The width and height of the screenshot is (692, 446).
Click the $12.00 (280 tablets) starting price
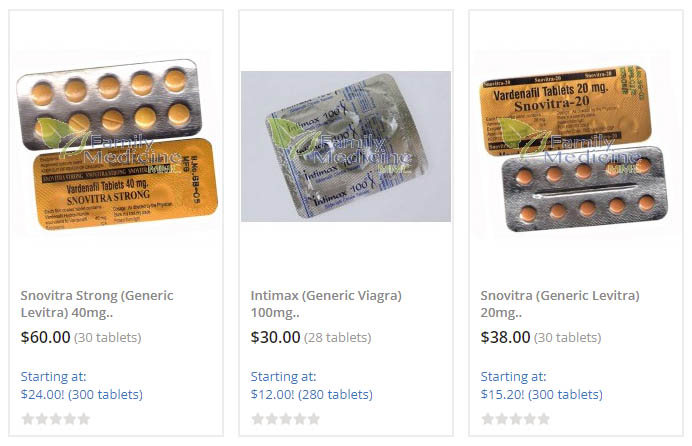click(312, 394)
